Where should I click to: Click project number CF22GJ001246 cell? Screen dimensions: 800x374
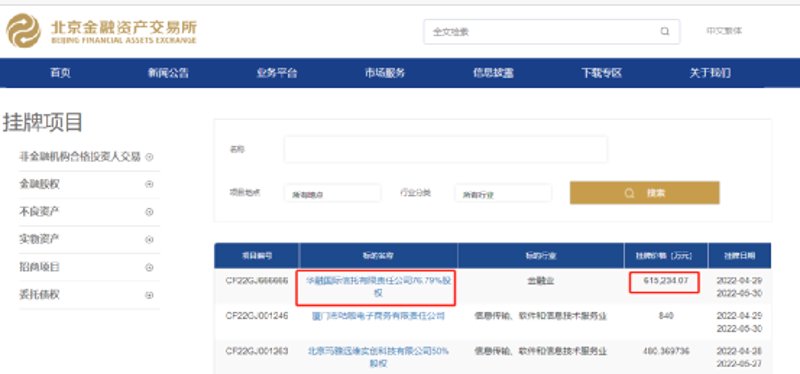(x=257, y=316)
